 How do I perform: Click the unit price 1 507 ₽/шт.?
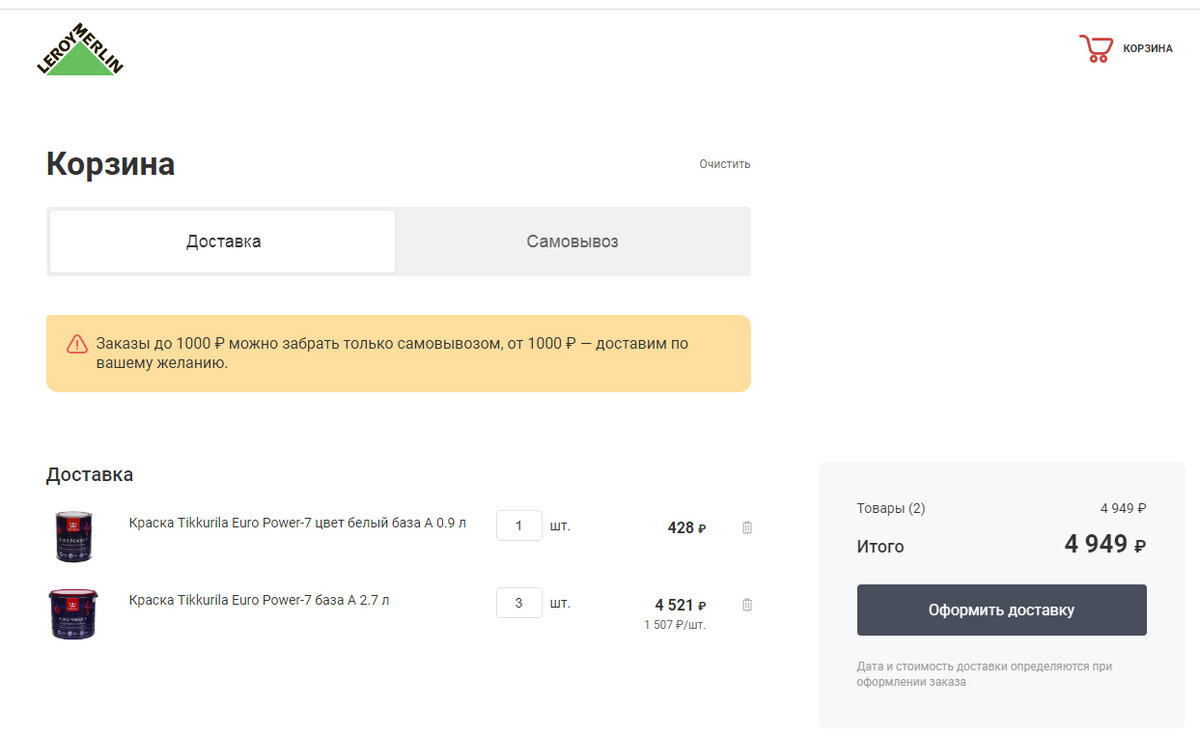pos(675,625)
